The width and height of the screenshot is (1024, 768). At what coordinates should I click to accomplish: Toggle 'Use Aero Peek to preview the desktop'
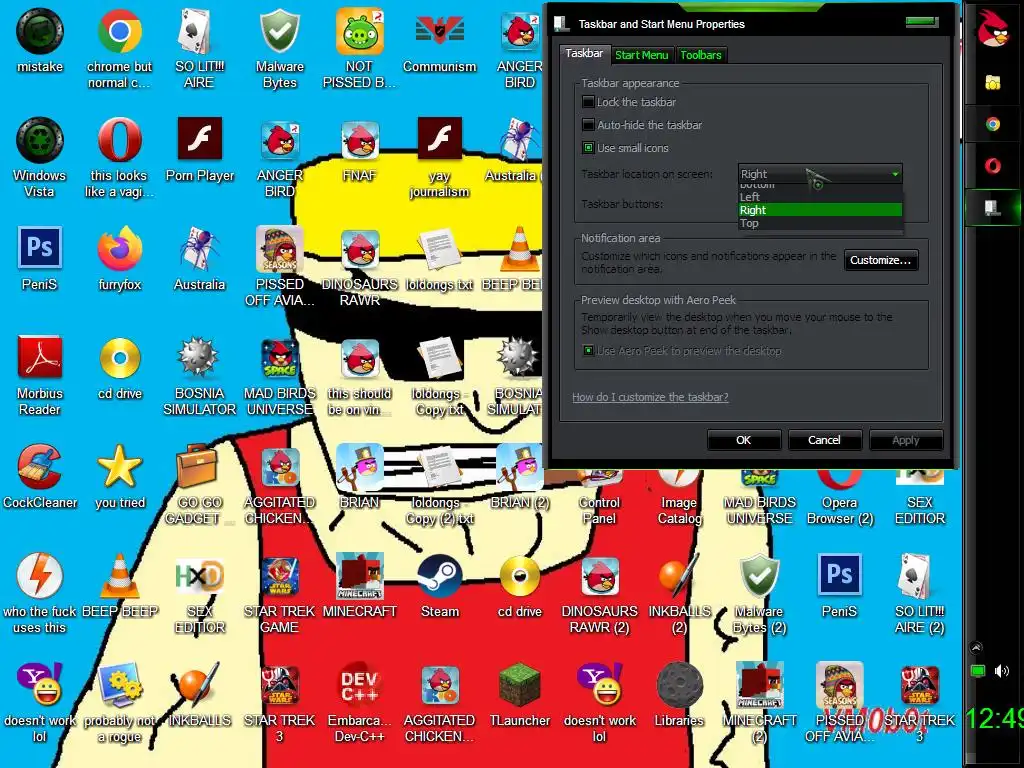coord(588,351)
